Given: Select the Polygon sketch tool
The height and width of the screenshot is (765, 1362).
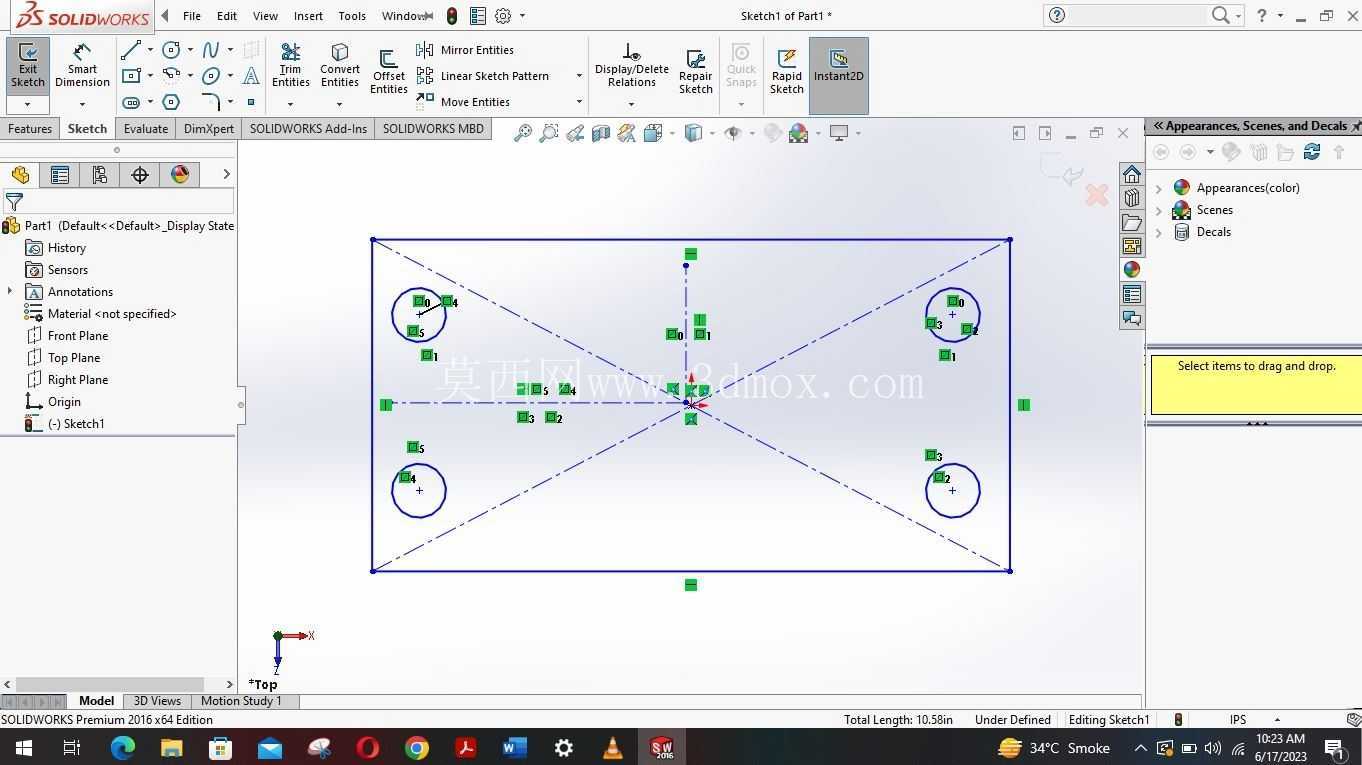Looking at the screenshot, I should 171,102.
